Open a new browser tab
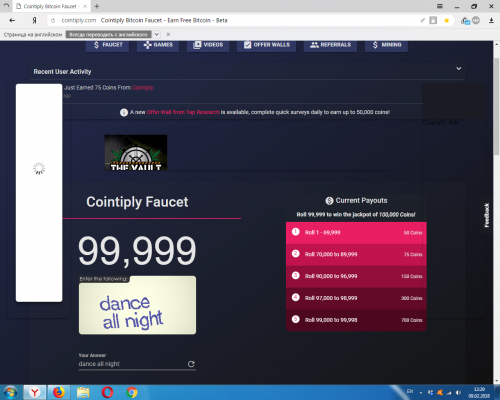 click(97, 6)
